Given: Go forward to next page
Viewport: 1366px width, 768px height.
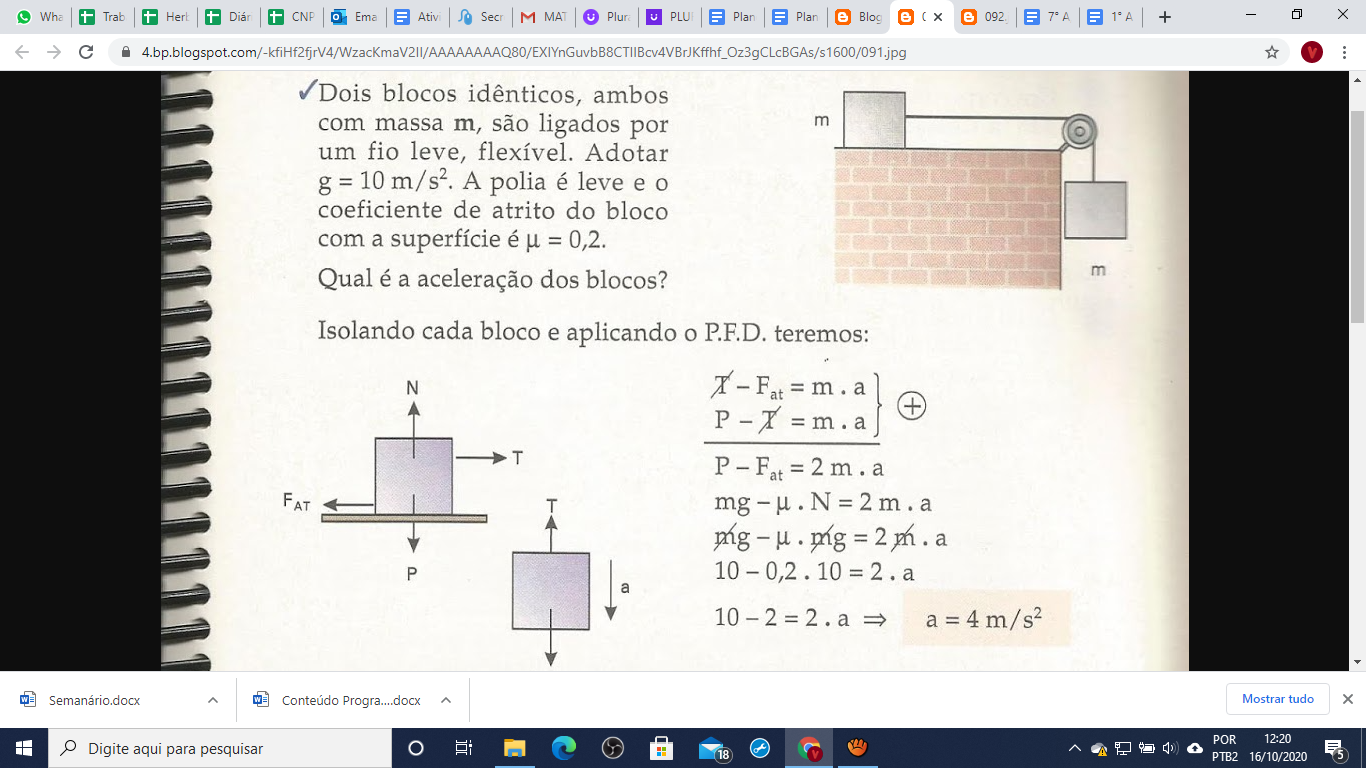Looking at the screenshot, I should [54, 52].
